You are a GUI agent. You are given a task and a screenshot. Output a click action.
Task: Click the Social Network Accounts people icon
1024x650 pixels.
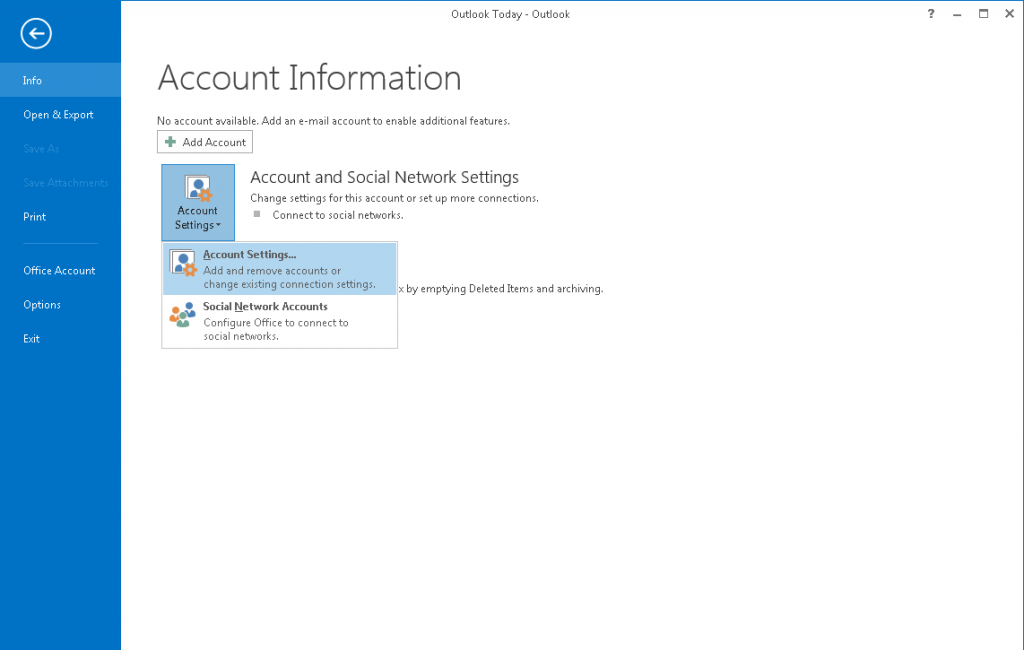pos(183,314)
